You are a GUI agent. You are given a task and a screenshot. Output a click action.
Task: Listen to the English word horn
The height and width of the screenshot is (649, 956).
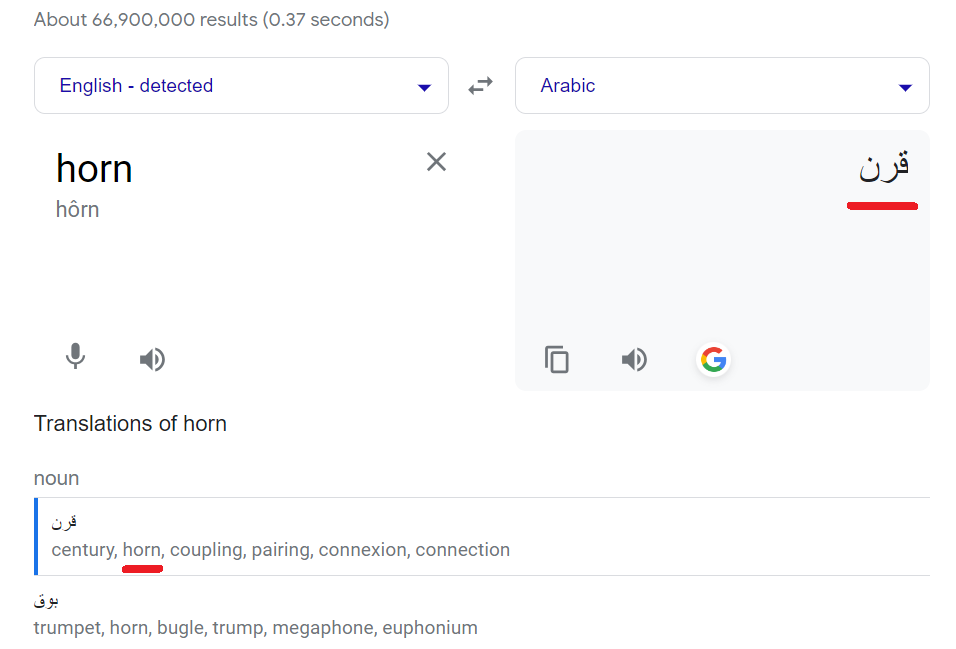pos(152,359)
